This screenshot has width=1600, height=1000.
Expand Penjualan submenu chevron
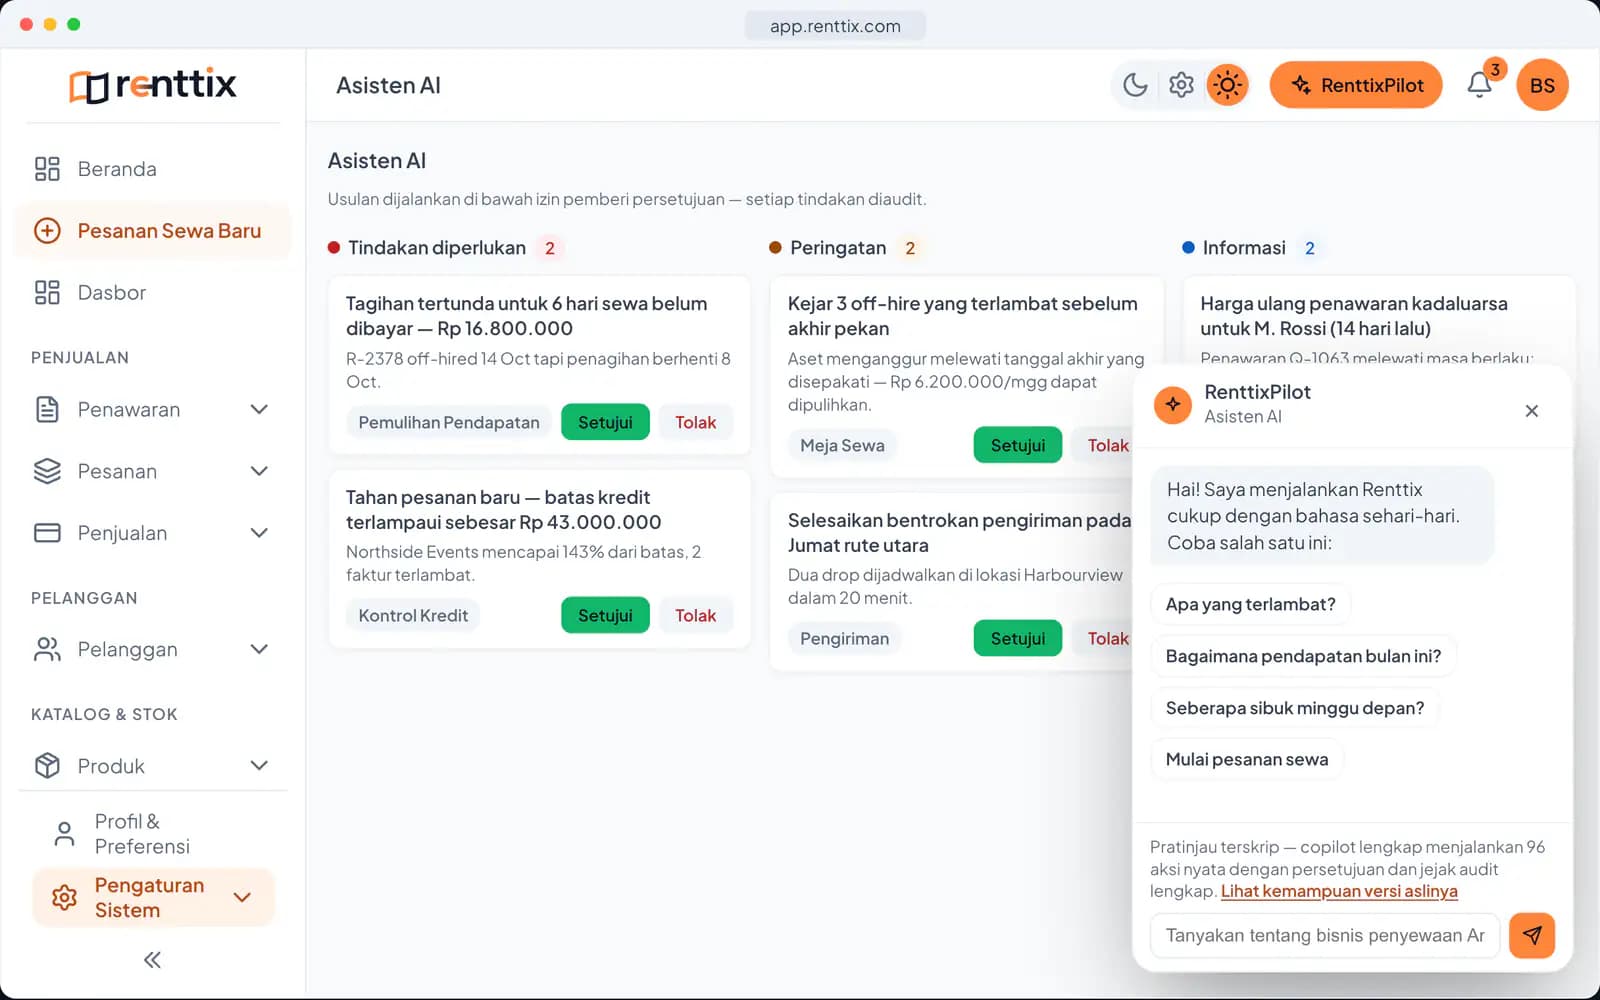pyautogui.click(x=259, y=533)
